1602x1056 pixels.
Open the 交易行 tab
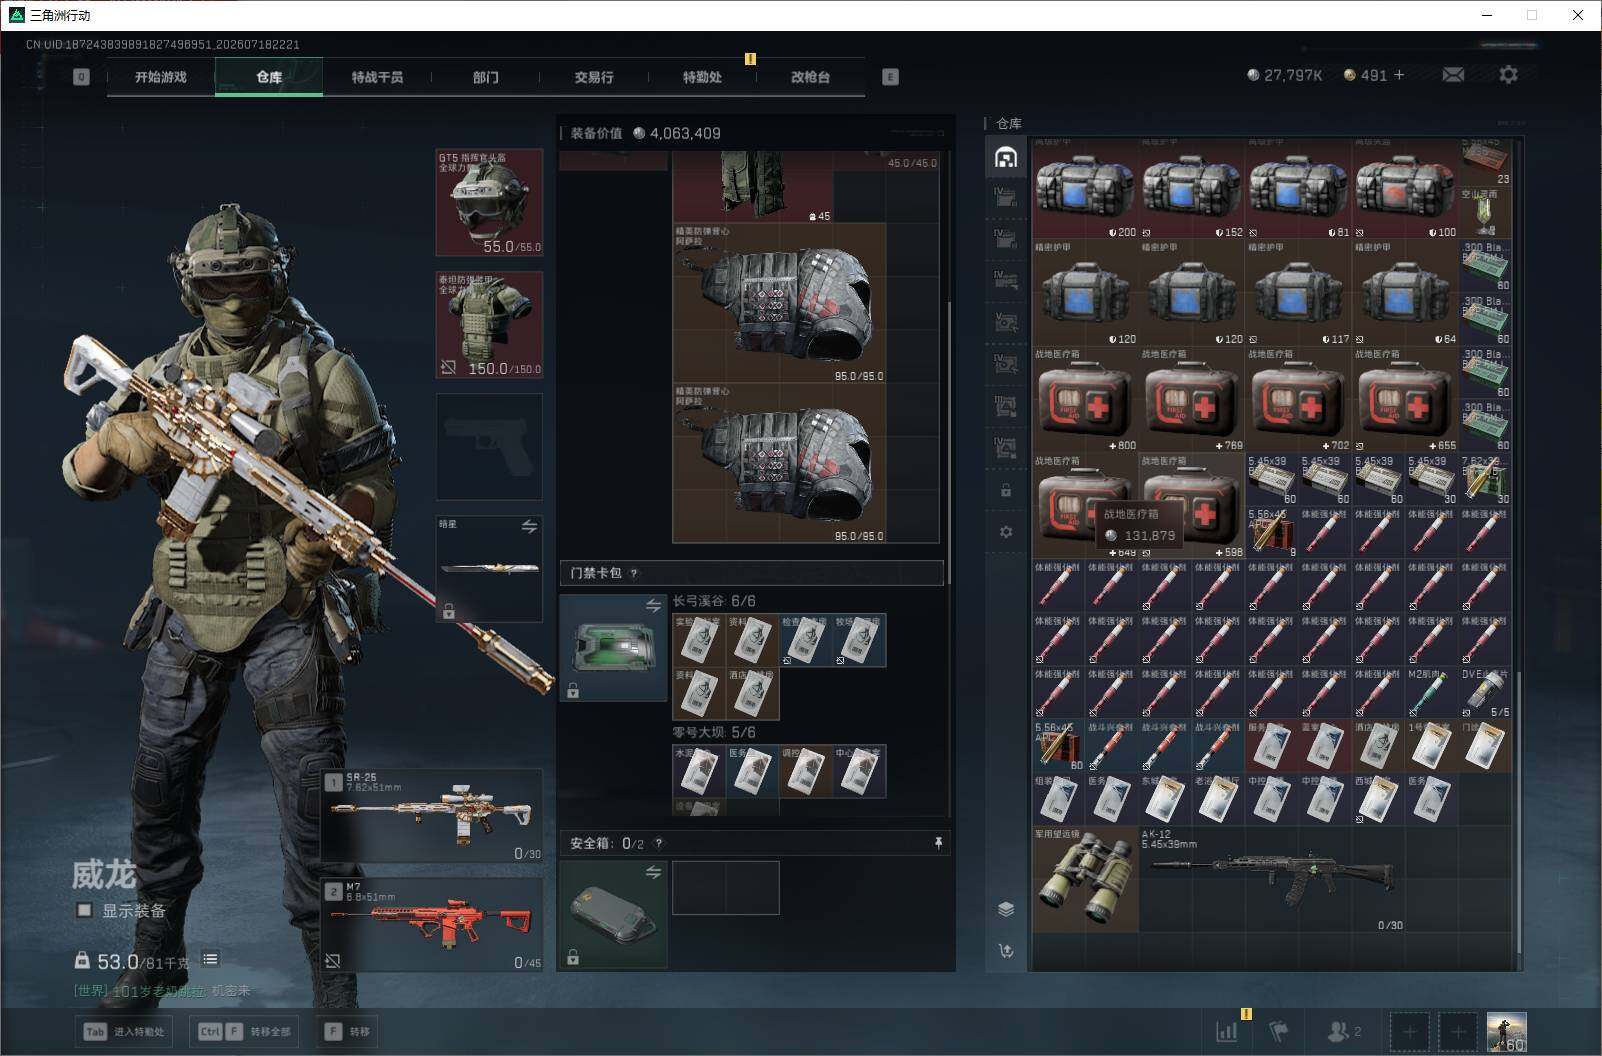click(594, 77)
